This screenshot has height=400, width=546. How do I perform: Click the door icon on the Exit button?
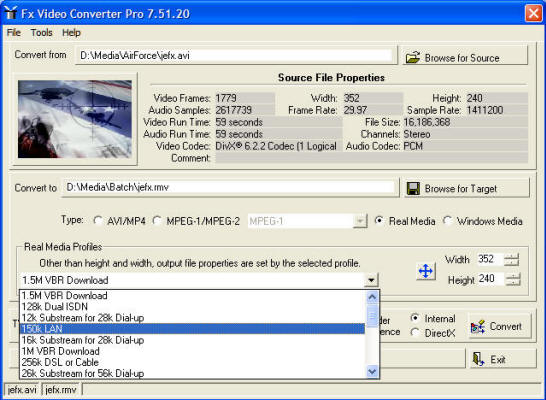click(478, 359)
